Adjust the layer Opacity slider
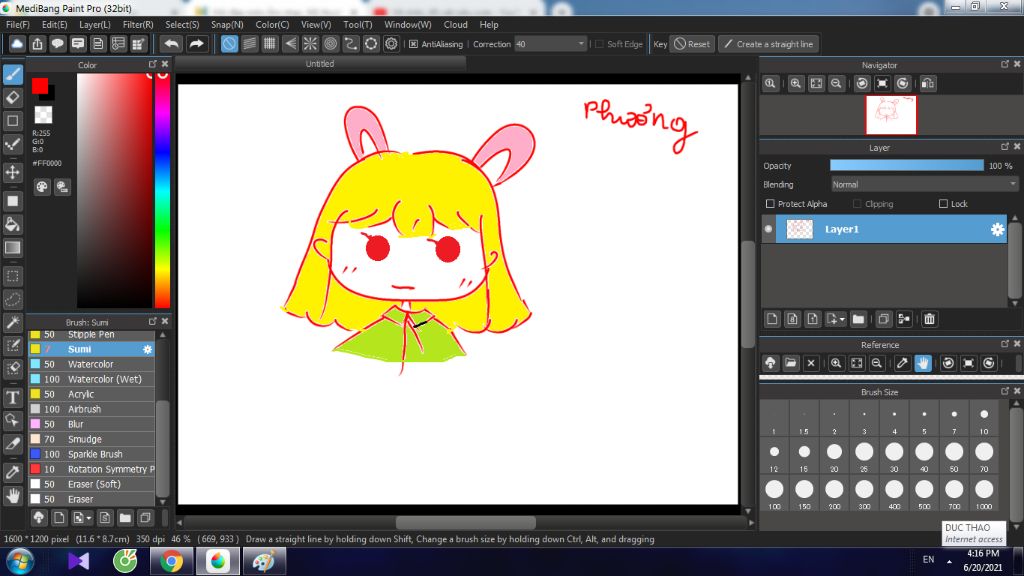 click(x=906, y=166)
